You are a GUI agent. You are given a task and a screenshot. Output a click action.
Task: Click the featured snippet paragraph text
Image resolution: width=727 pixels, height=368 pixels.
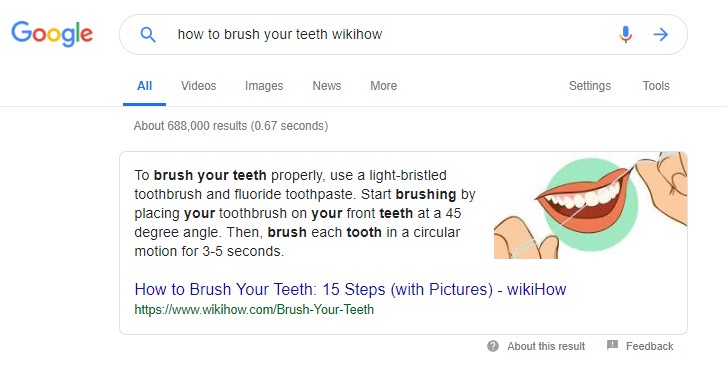coord(305,213)
